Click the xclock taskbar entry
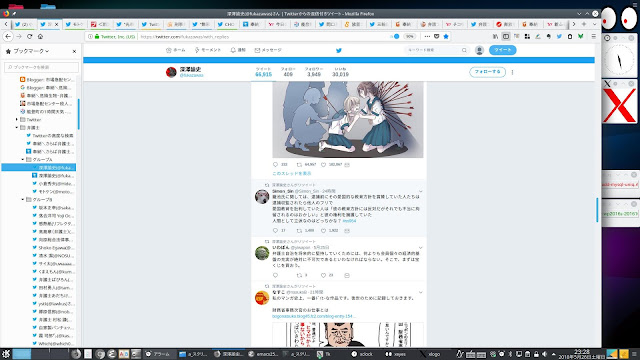 pos(362,354)
